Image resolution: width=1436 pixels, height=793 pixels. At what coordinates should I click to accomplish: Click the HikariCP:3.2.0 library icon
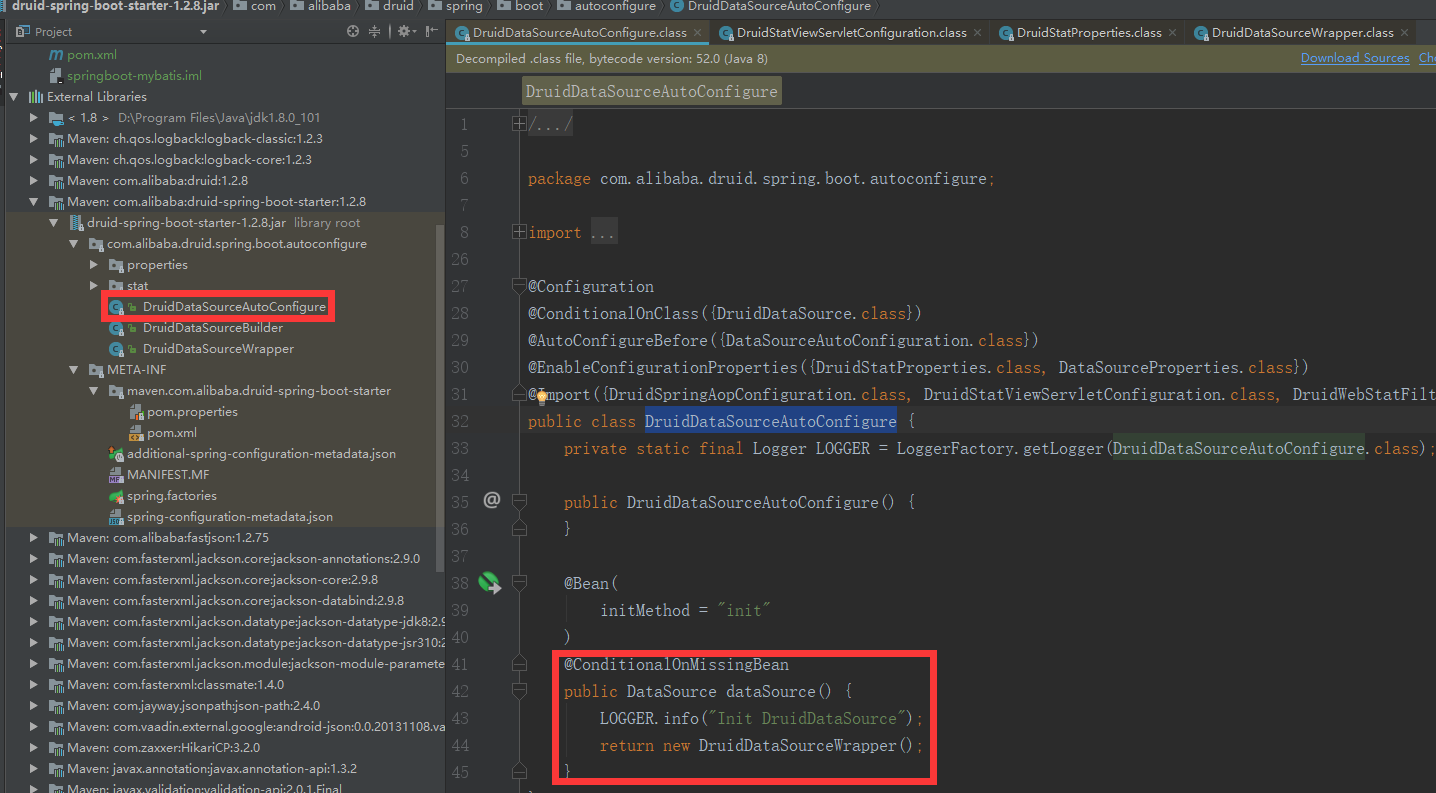[56, 748]
